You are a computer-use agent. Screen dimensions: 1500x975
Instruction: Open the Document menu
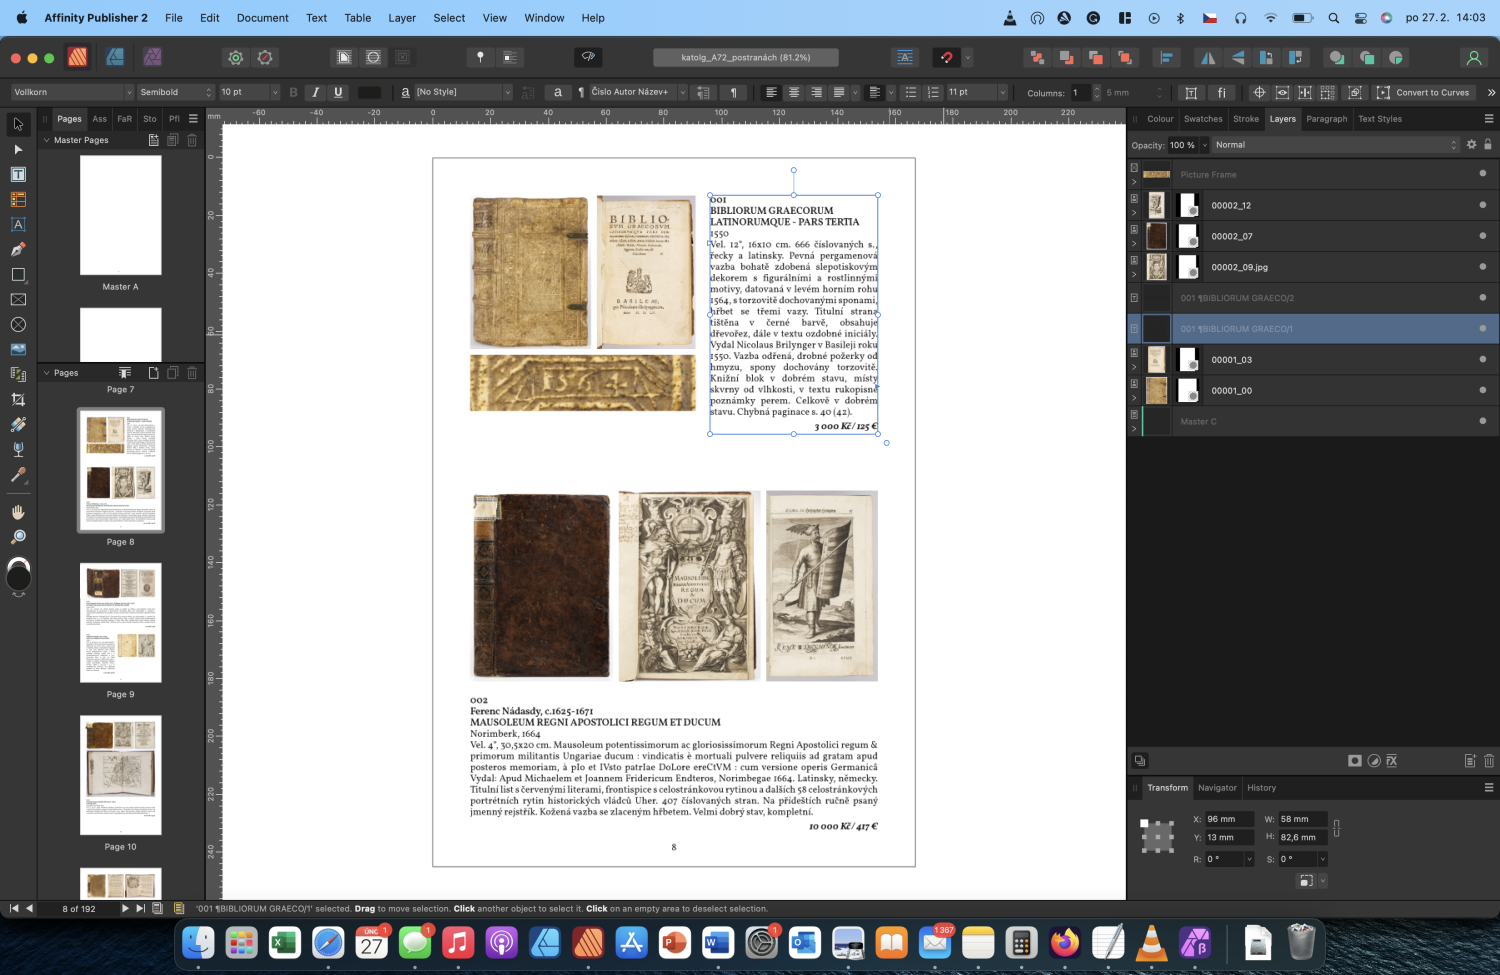(x=262, y=17)
